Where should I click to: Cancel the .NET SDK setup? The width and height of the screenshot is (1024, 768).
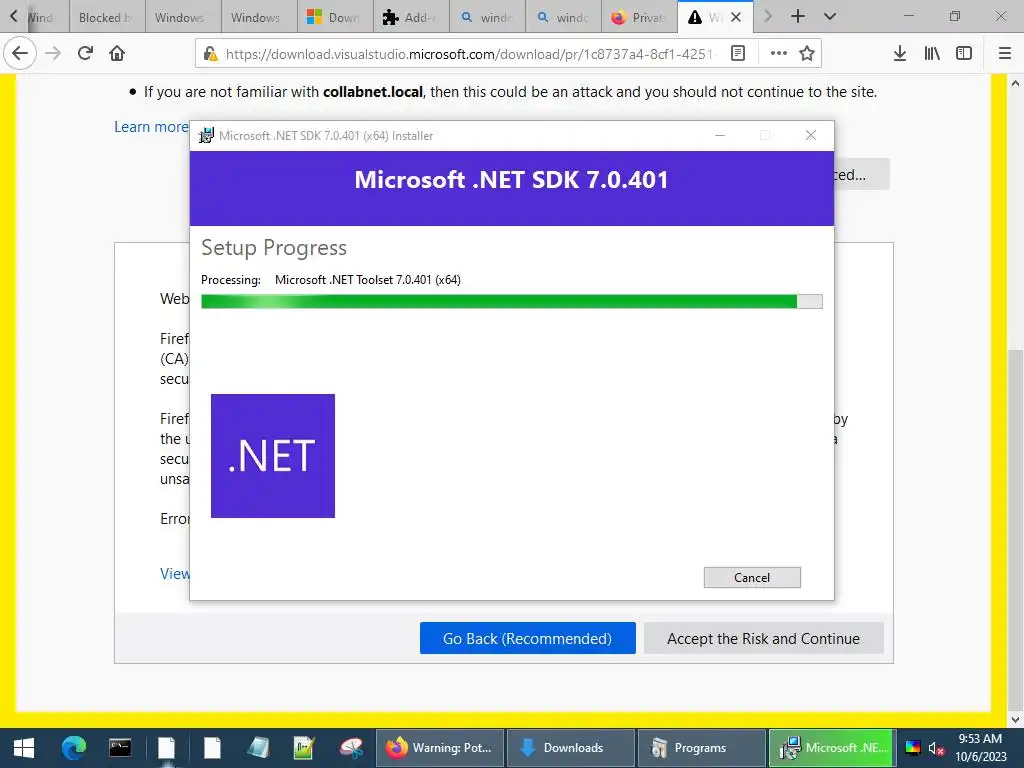[x=752, y=577]
